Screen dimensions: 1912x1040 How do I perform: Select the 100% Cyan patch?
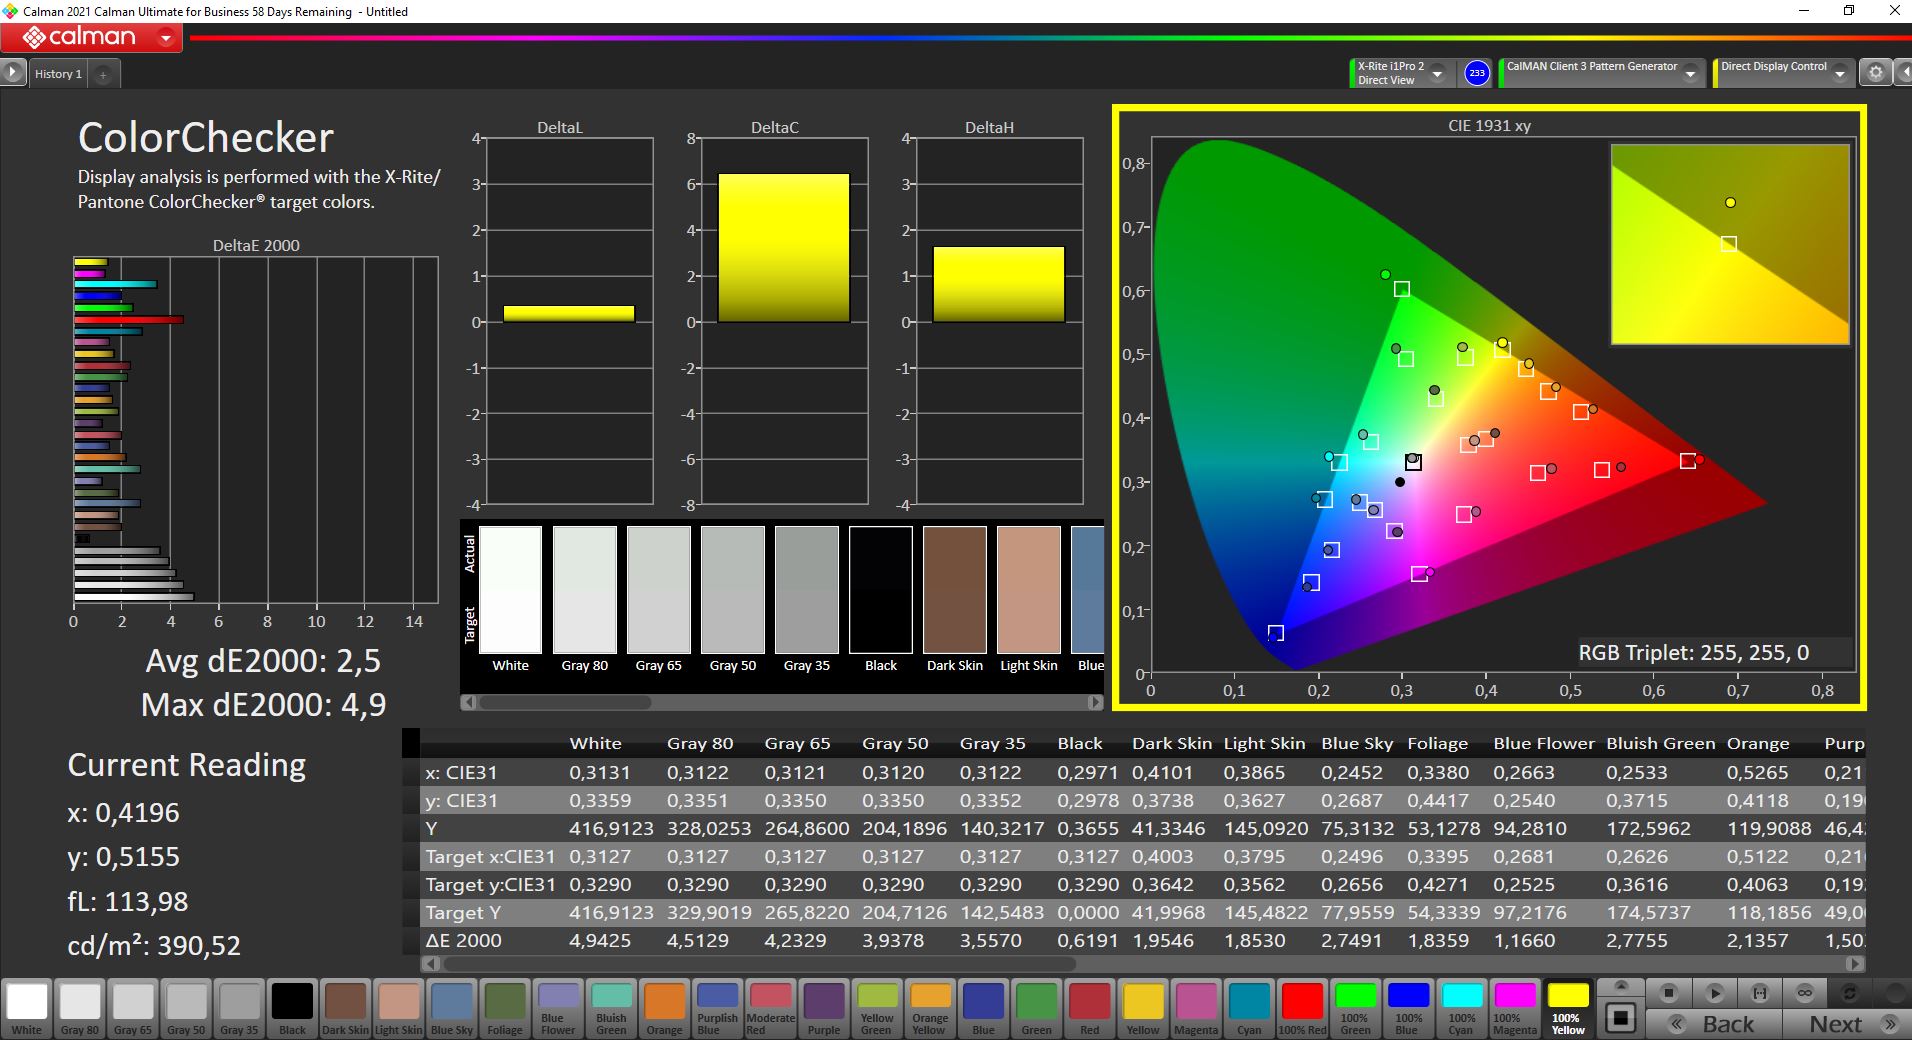click(x=1461, y=1008)
